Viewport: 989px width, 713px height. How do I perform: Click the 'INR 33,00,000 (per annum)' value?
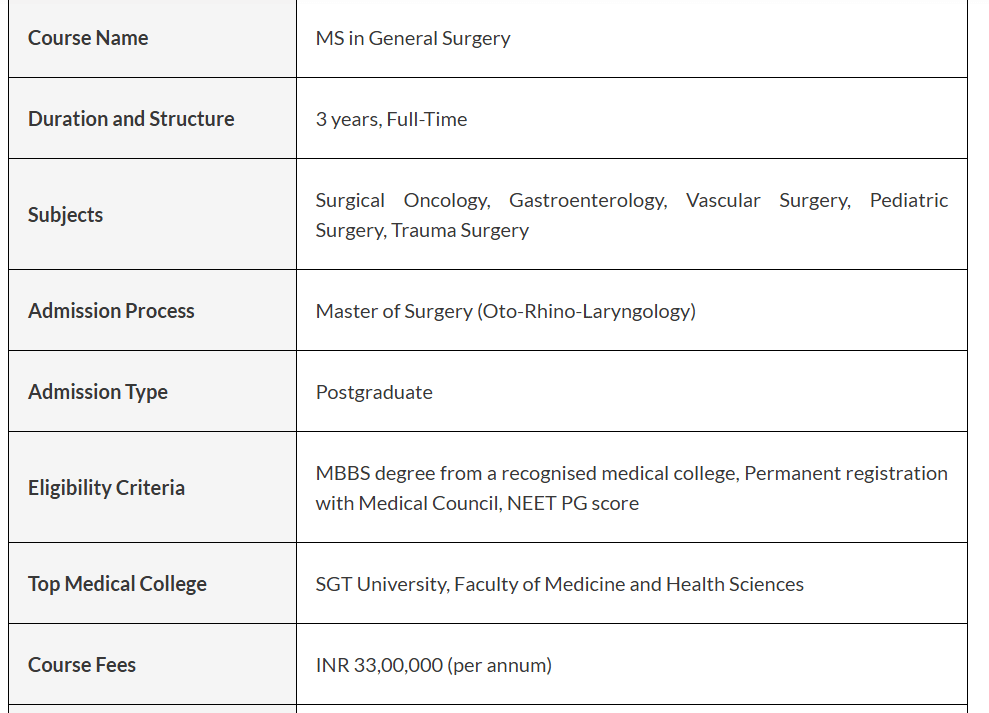[433, 665]
